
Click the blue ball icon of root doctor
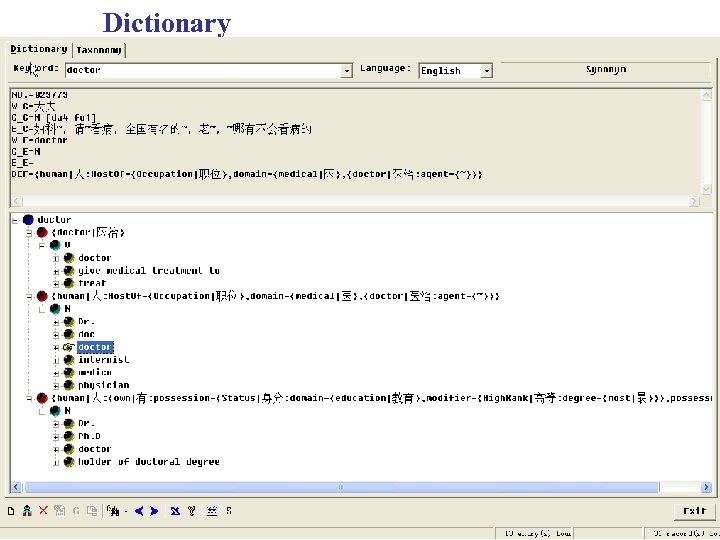tap(28, 219)
